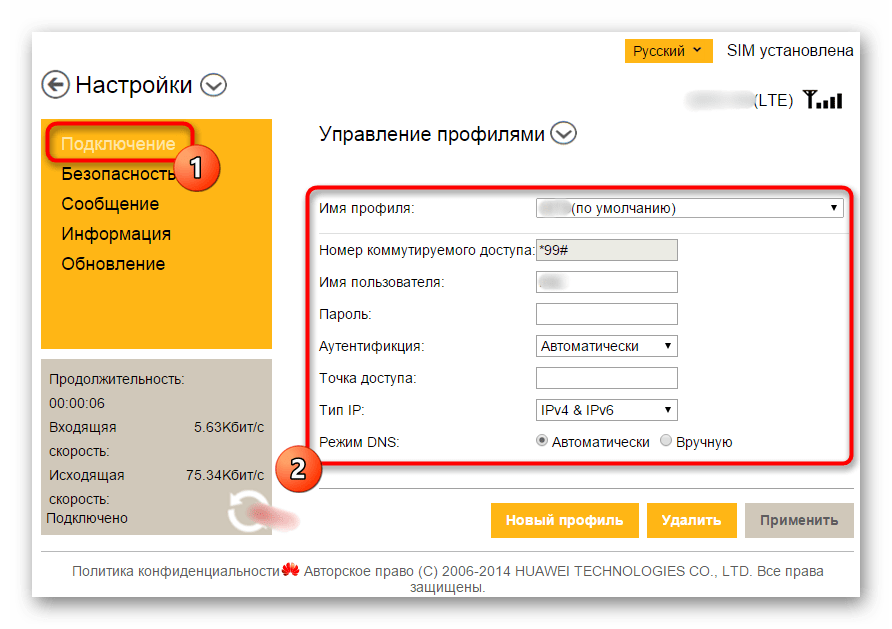Viewport: 892px width, 629px height.
Task: Click the Имя пользователя input field
Action: 606,282
